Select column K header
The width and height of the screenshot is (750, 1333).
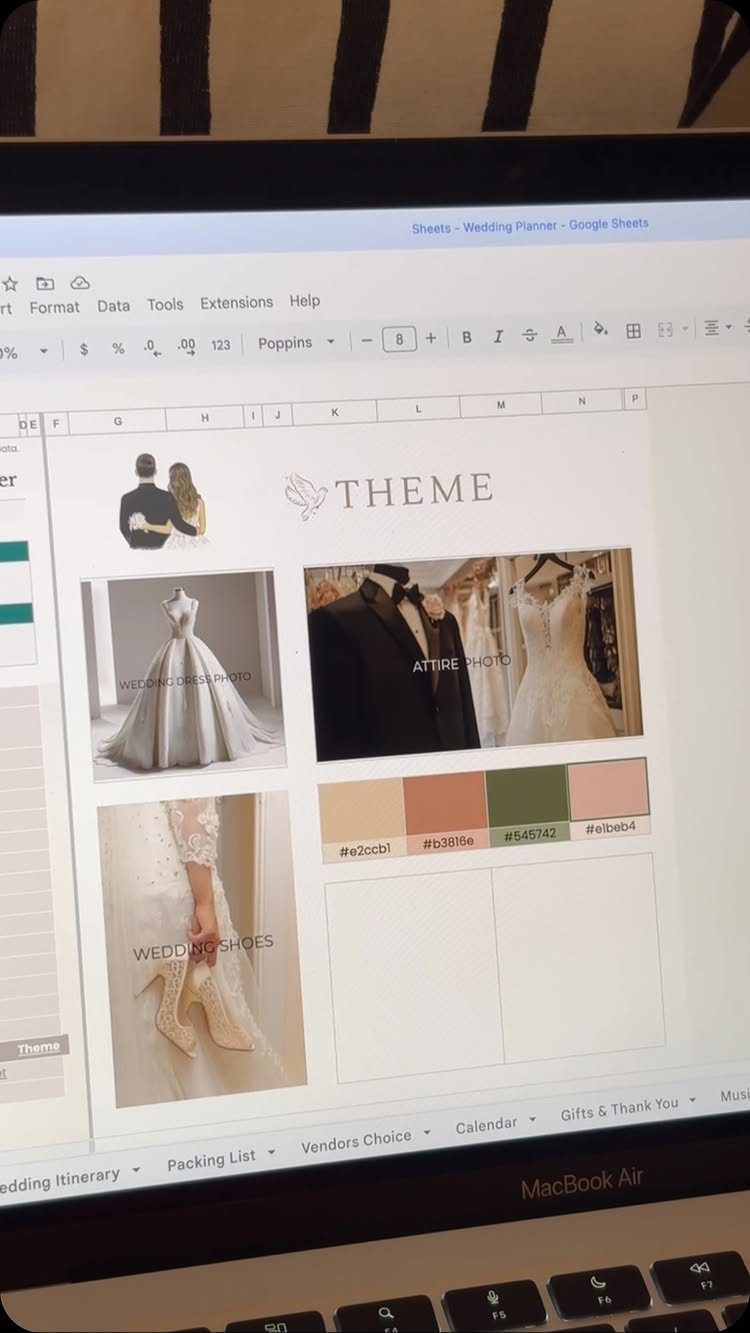click(x=335, y=412)
